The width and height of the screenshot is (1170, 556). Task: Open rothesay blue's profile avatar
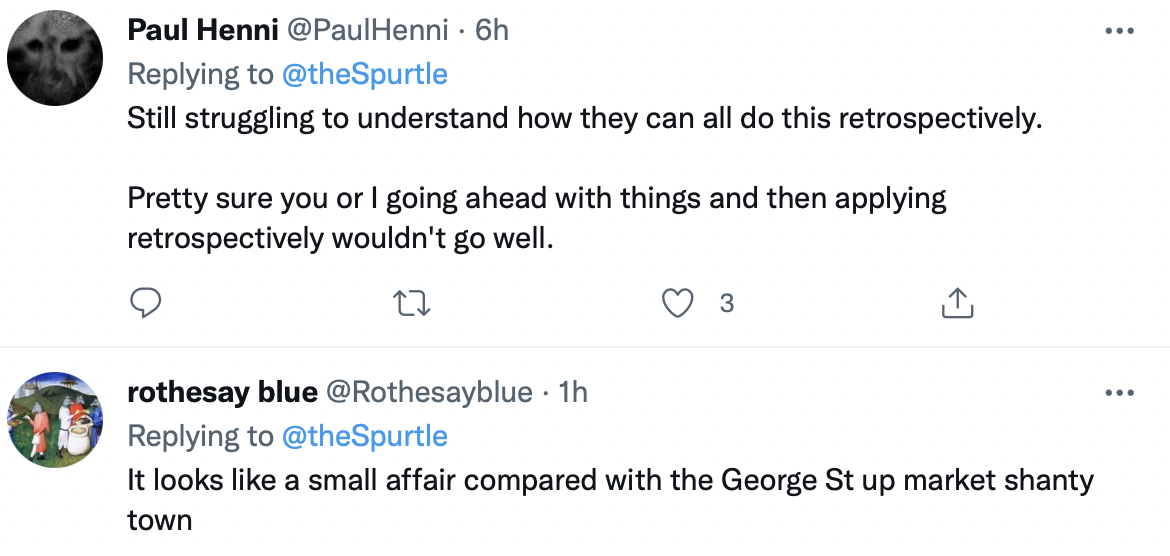tap(55, 418)
